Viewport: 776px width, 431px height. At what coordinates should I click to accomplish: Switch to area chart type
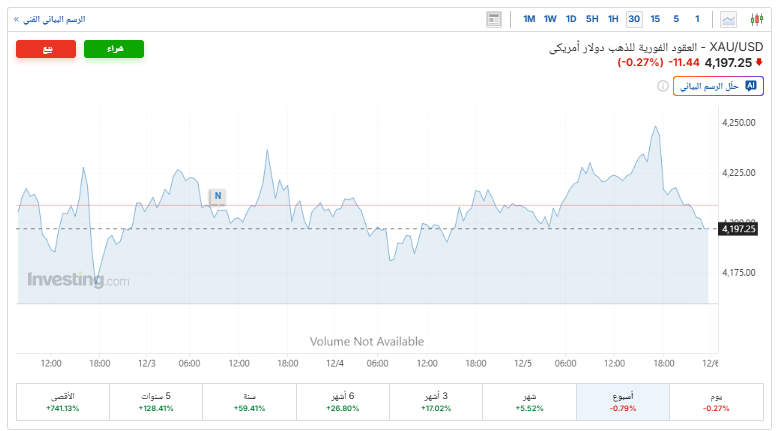[729, 19]
